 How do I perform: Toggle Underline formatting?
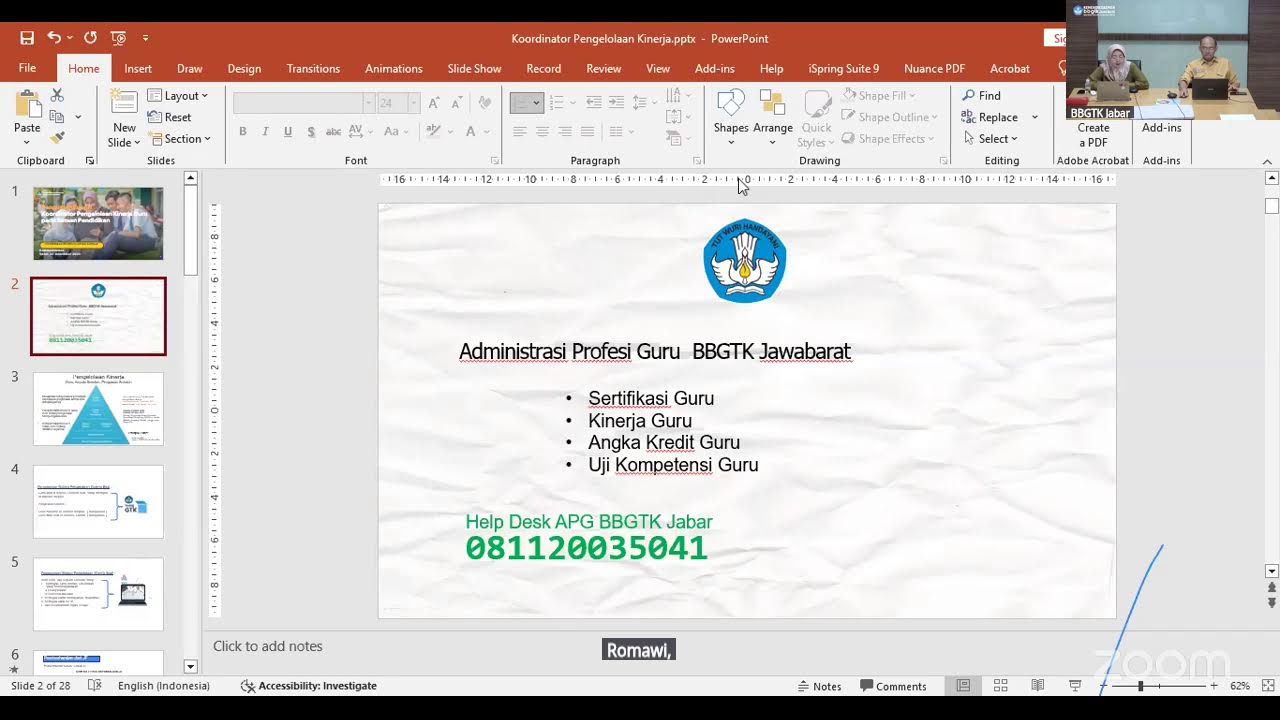[x=288, y=132]
